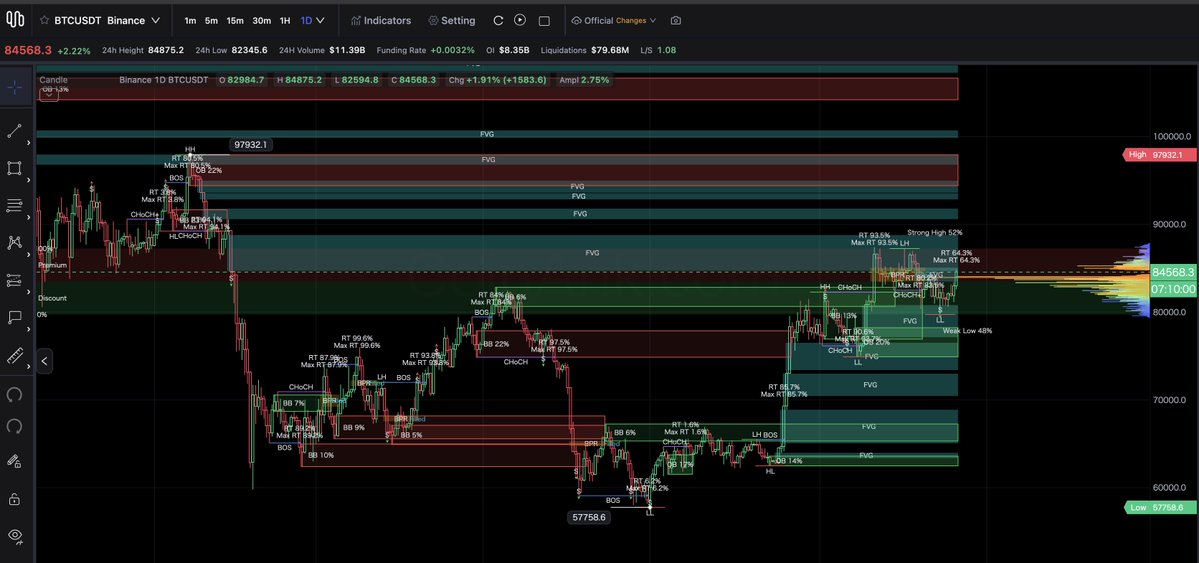
Task: Click the Liquidations $79.68M value
Action: pos(610,50)
